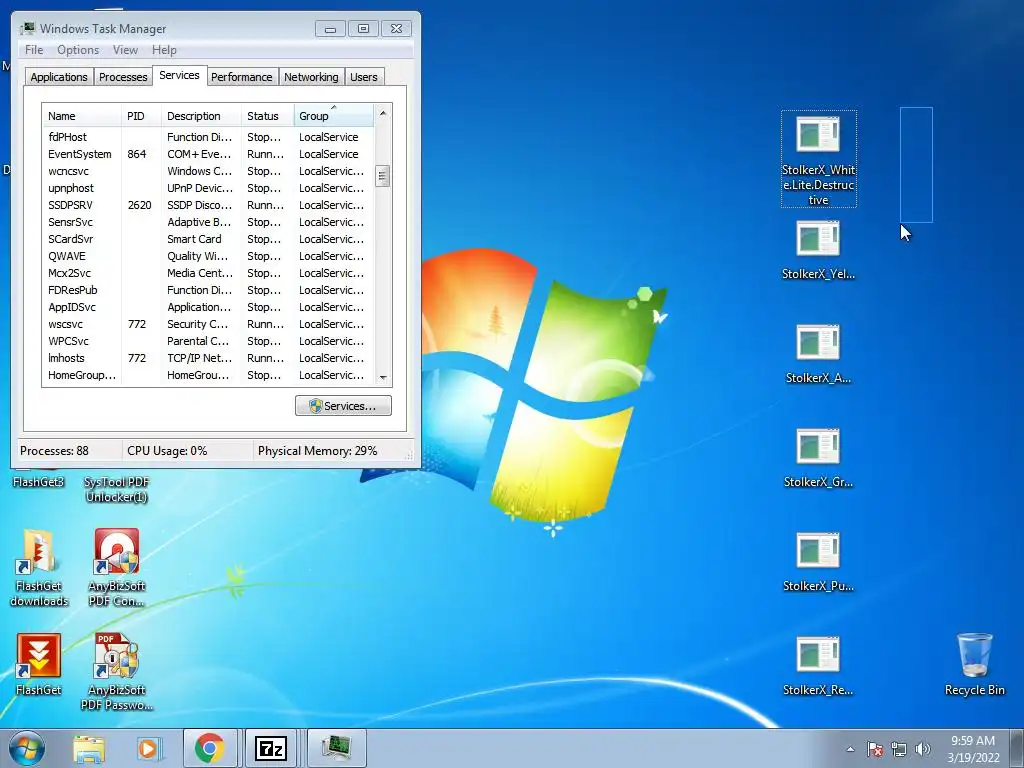The width and height of the screenshot is (1024, 768).
Task: Select the AppIDSvc service row
Action: coord(208,307)
